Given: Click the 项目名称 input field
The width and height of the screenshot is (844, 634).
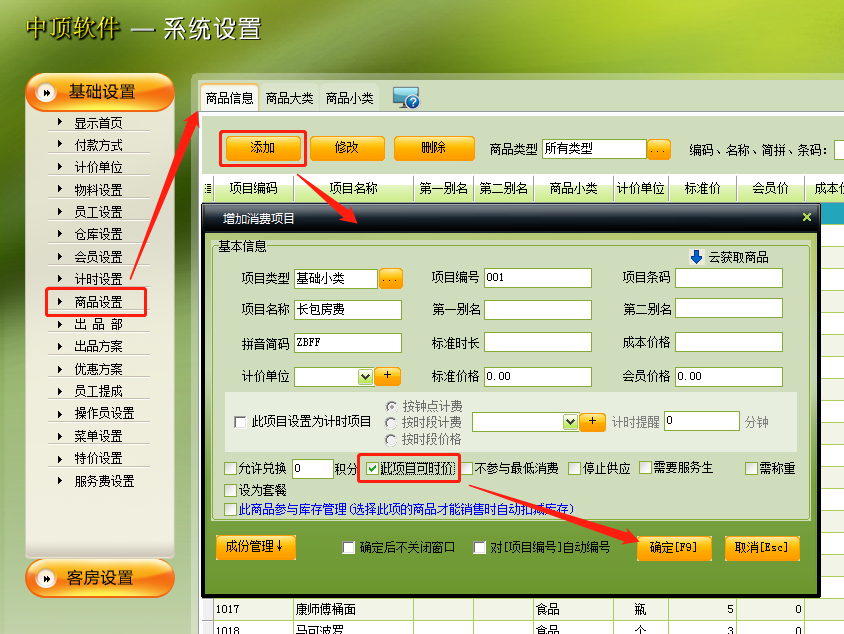Looking at the screenshot, I should point(348,309).
